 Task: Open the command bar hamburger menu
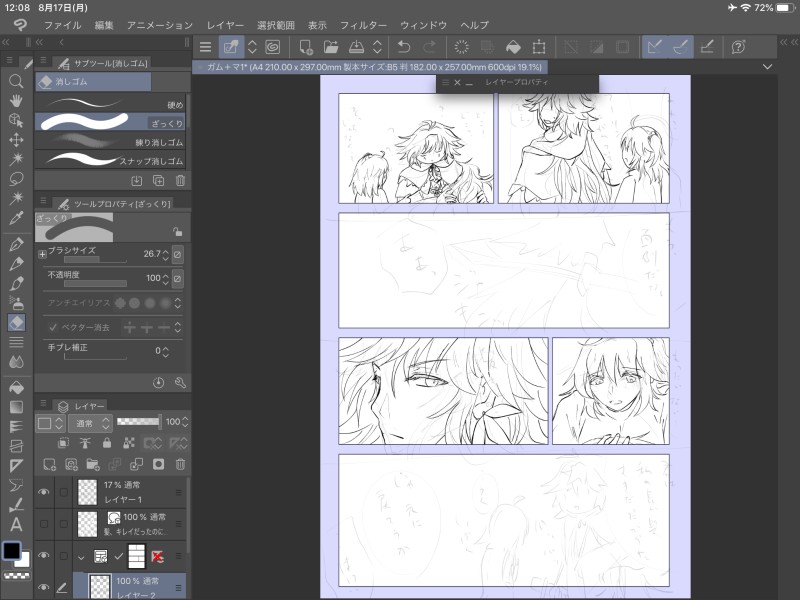(205, 47)
